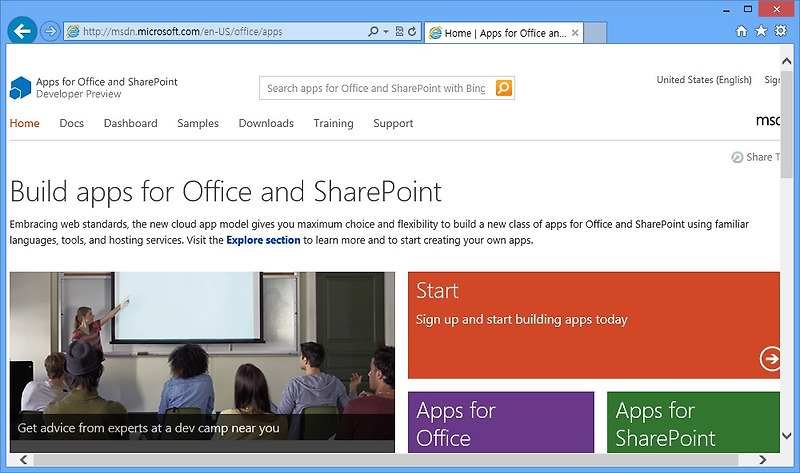
Task: Open the Home navigation item
Action: (24, 123)
